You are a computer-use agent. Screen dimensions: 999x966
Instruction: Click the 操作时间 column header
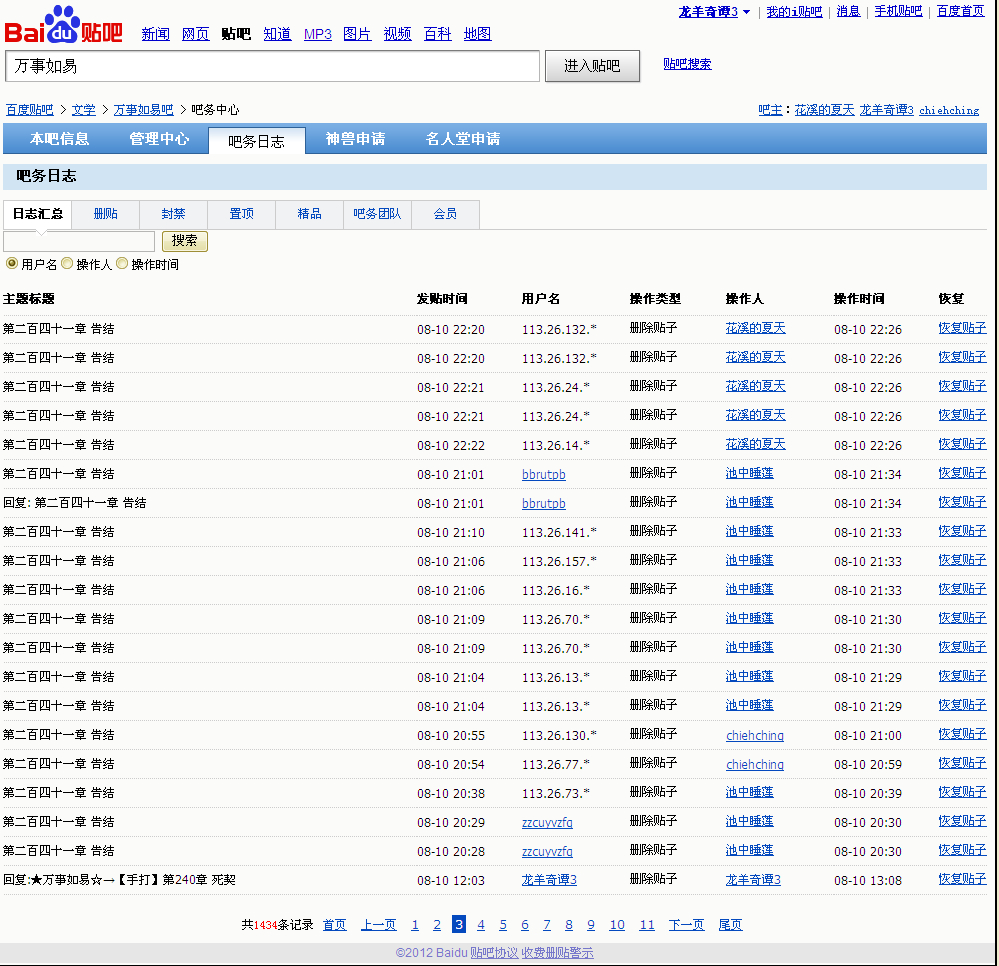click(x=859, y=299)
